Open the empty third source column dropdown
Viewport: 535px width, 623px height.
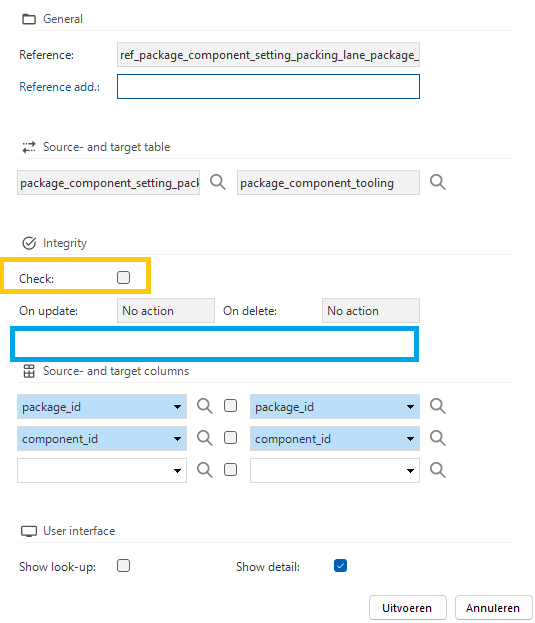click(177, 471)
